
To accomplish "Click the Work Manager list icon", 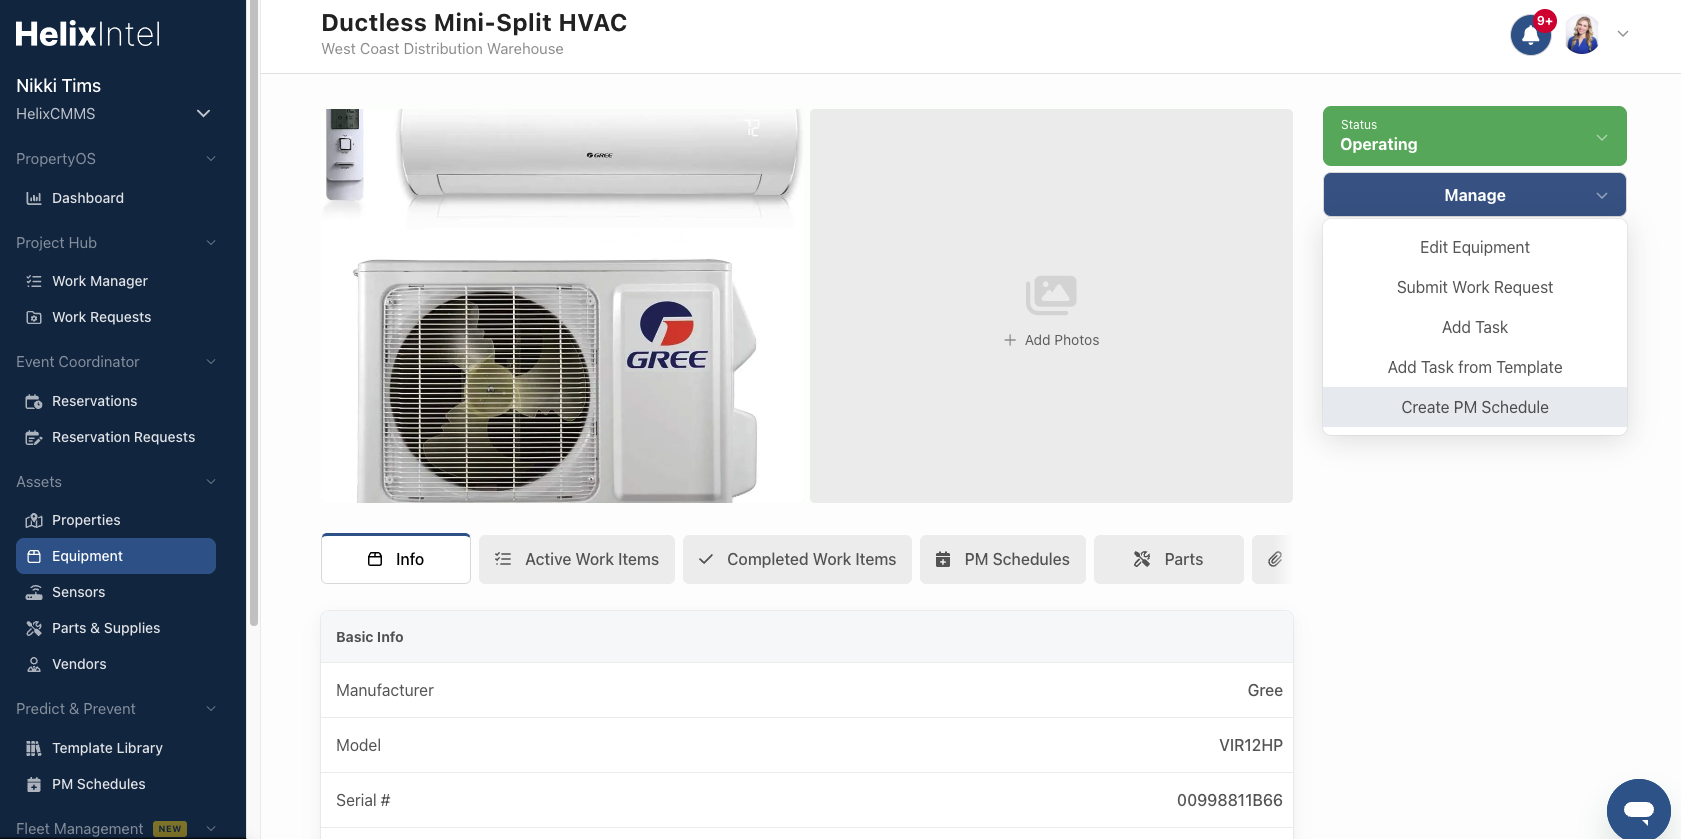I will (x=34, y=281).
